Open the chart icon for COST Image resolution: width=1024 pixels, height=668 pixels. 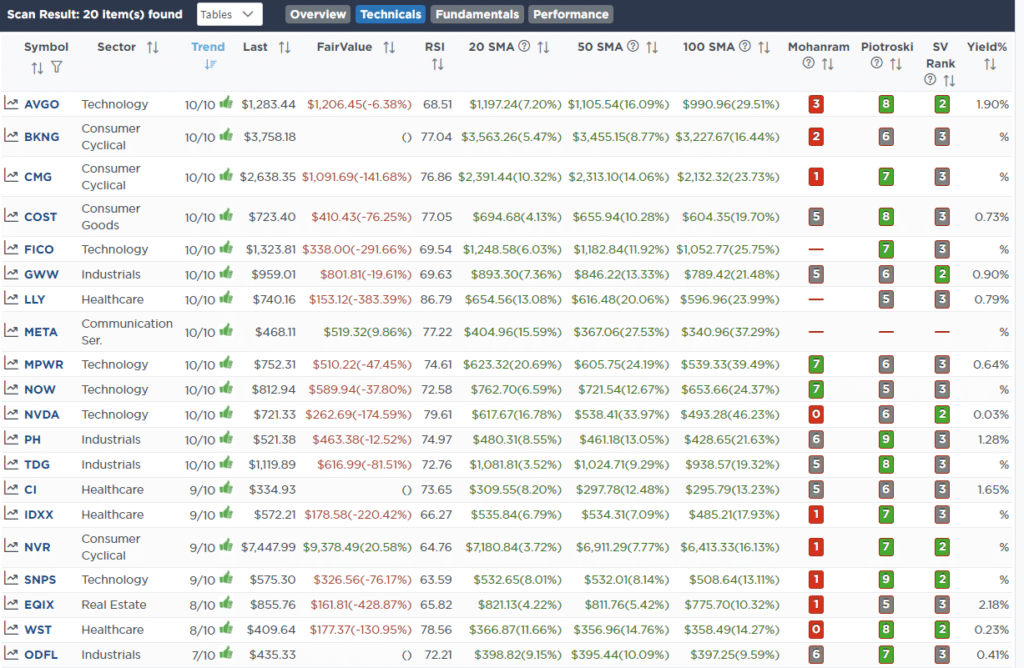(x=11, y=215)
